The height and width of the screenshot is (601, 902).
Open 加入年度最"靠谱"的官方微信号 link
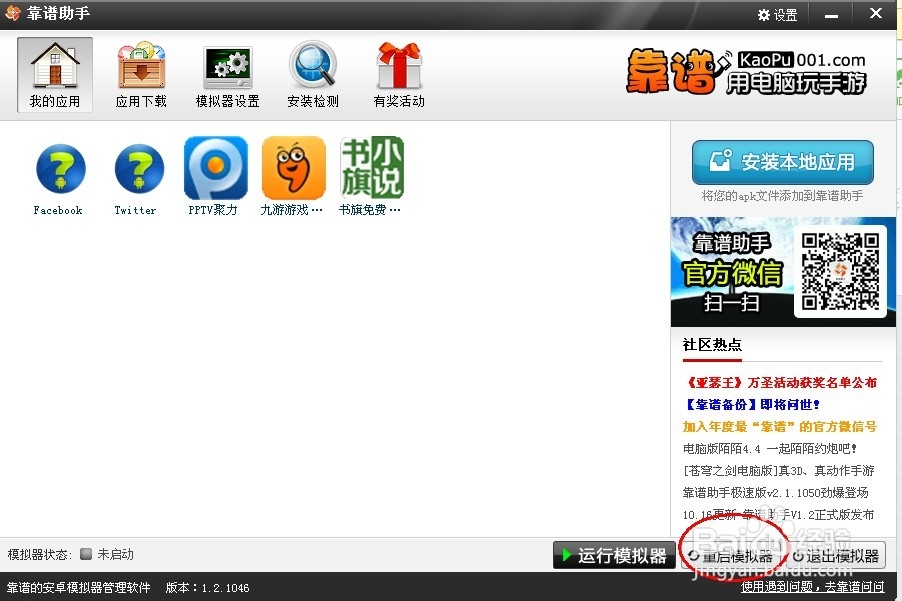point(780,426)
